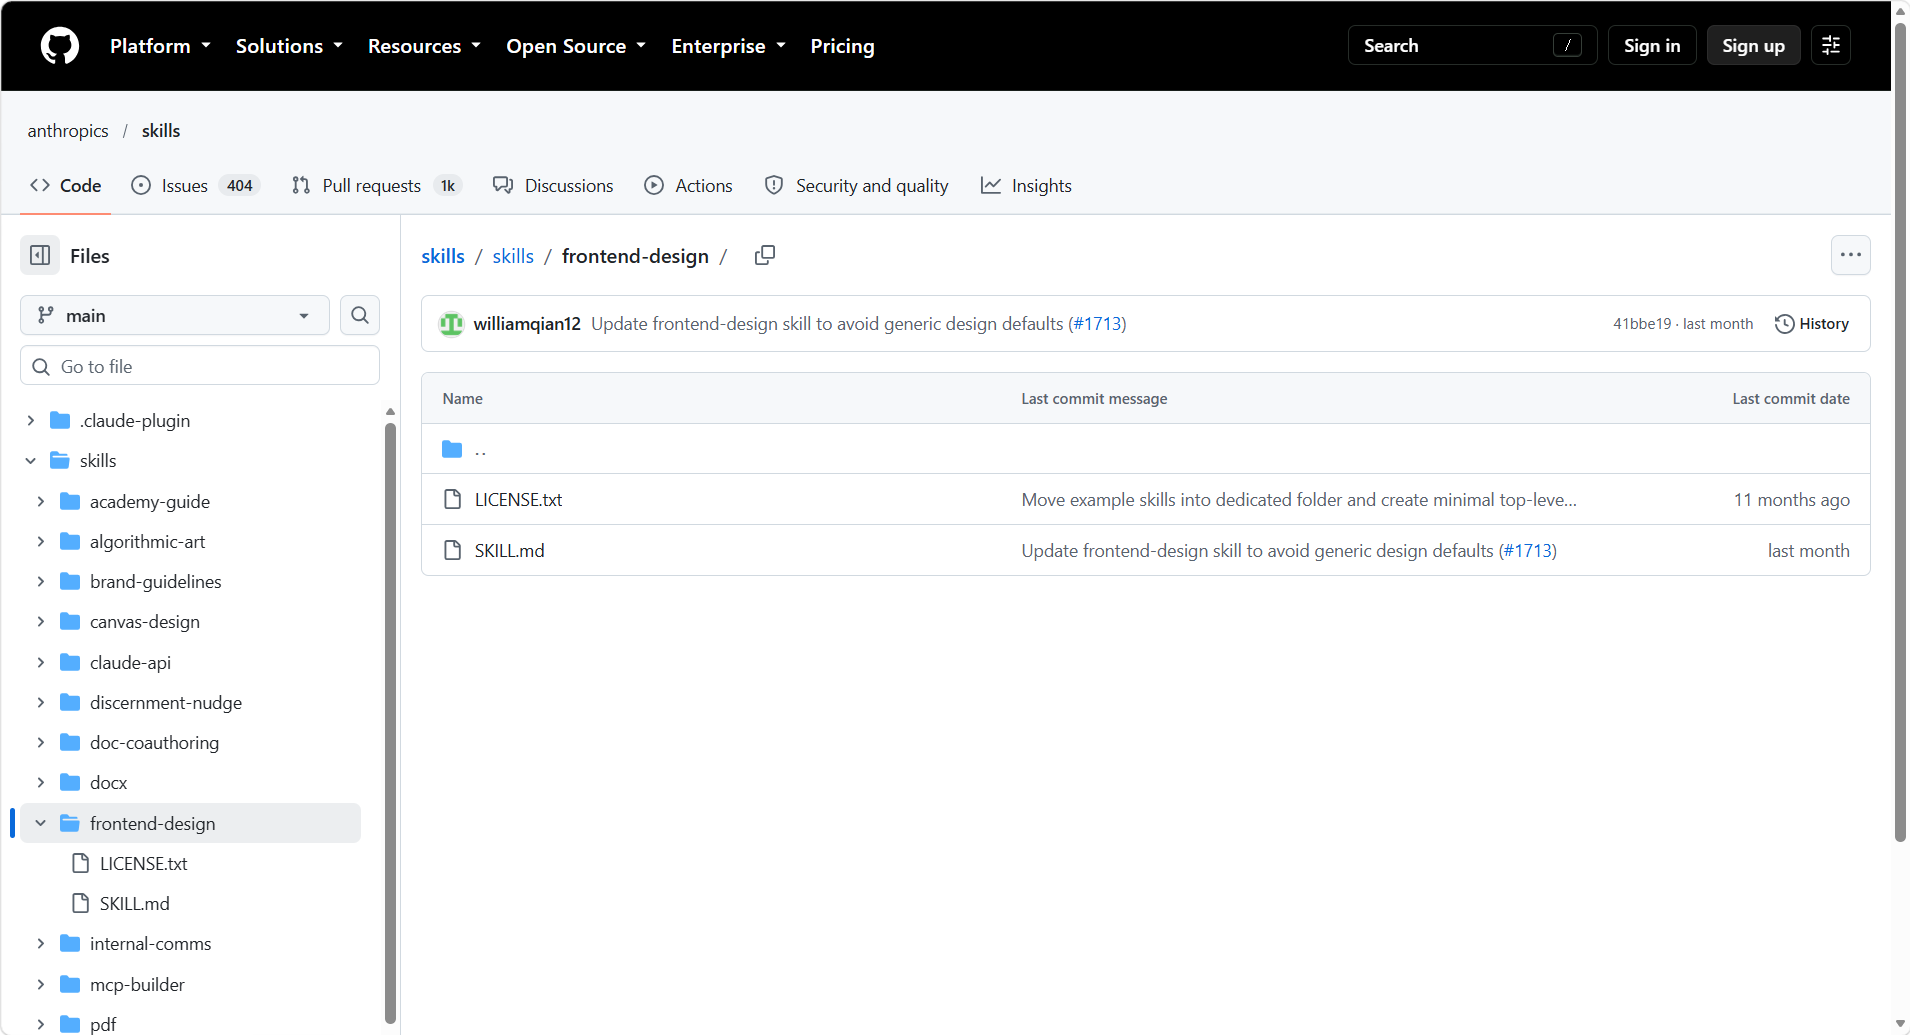Image resolution: width=1910 pixels, height=1035 pixels.
Task: Expand the Platform menu
Action: point(160,46)
